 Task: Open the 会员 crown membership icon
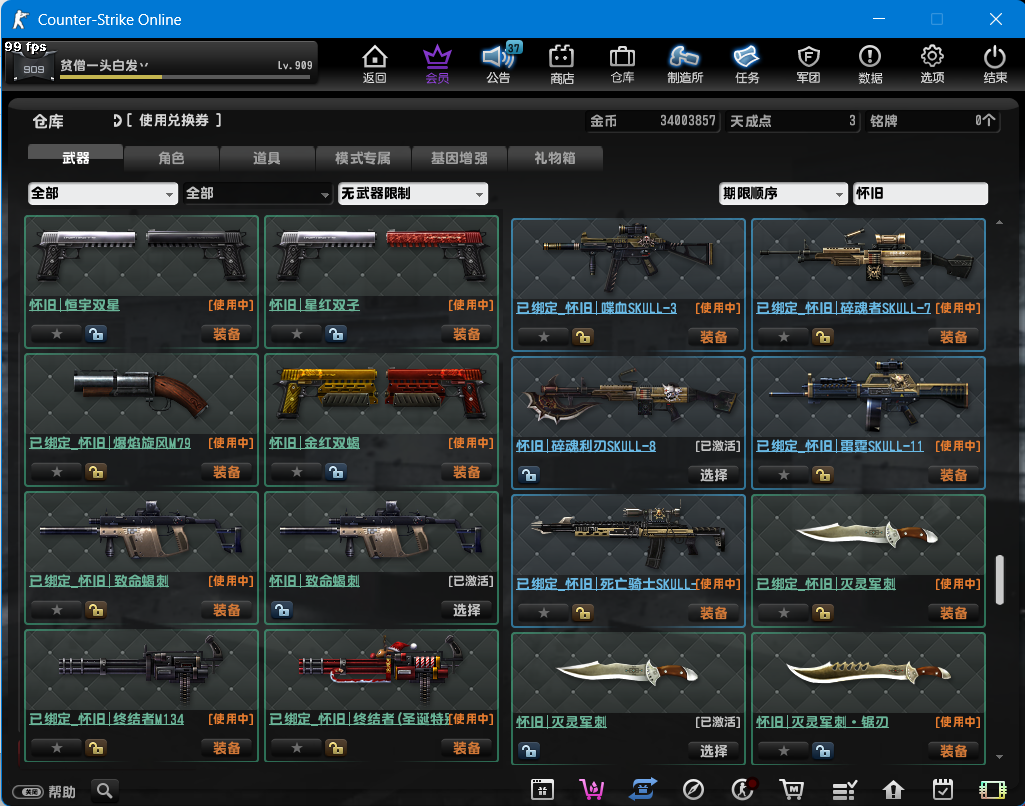(x=437, y=64)
